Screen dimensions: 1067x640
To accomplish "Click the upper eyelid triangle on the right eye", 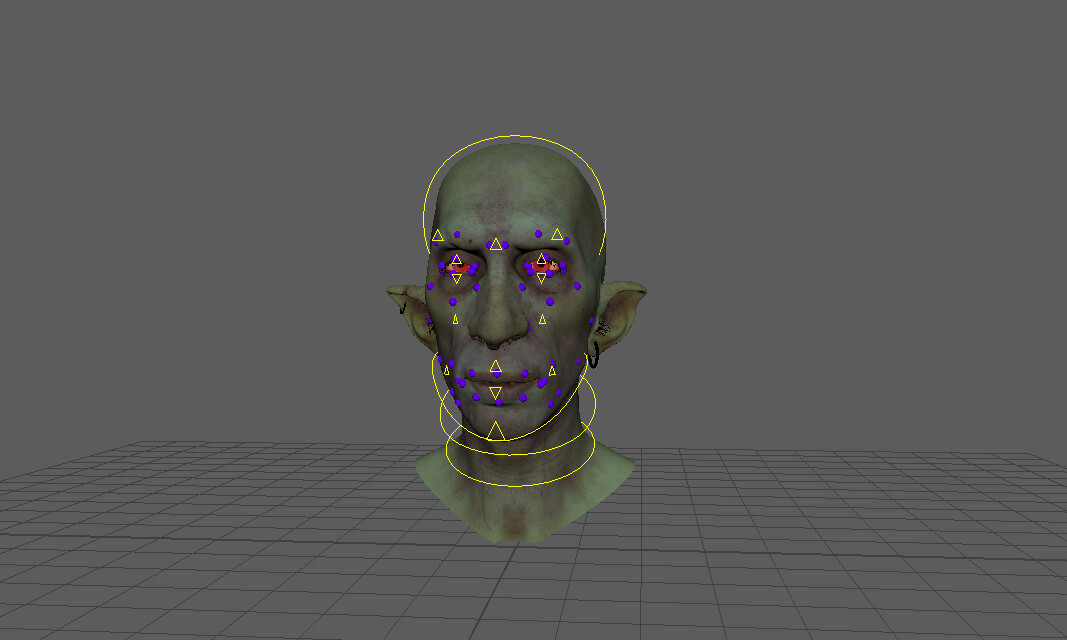I will (x=541, y=260).
